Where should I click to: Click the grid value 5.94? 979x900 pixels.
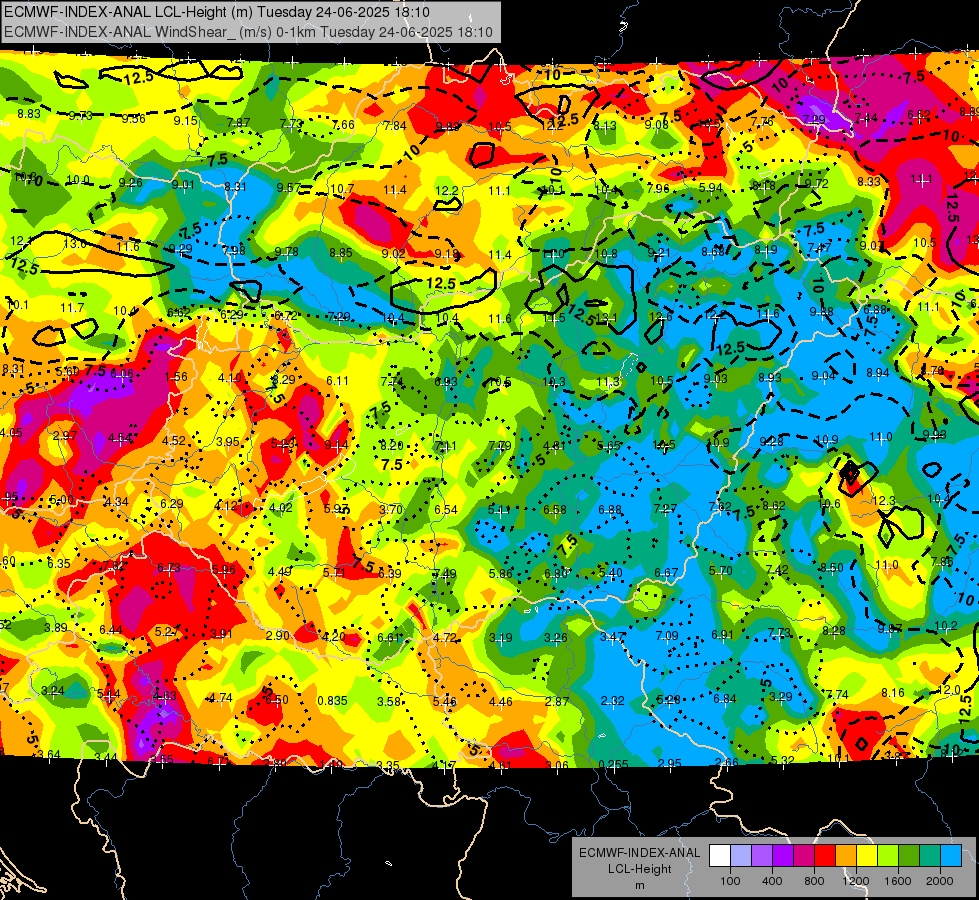(711, 188)
